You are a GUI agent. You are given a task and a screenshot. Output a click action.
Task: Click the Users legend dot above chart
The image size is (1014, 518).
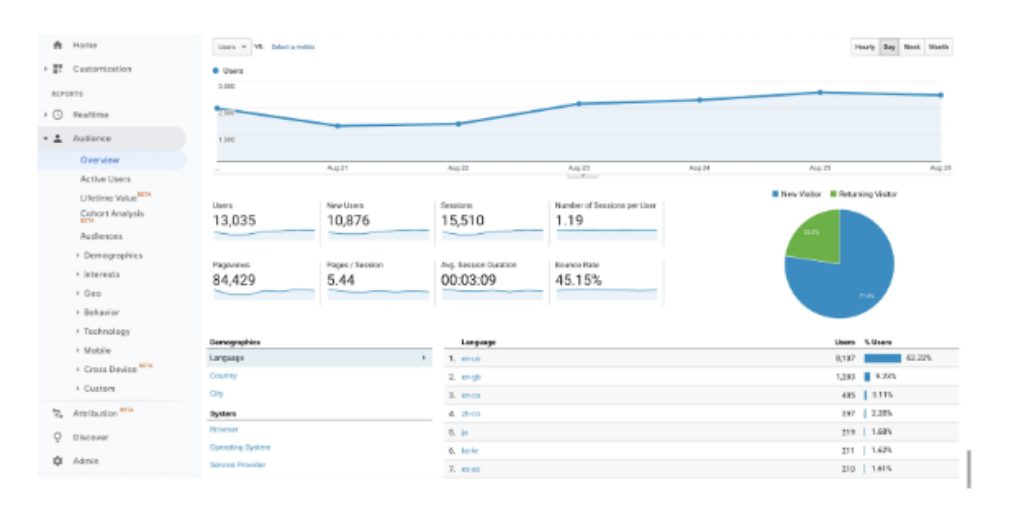(216, 70)
